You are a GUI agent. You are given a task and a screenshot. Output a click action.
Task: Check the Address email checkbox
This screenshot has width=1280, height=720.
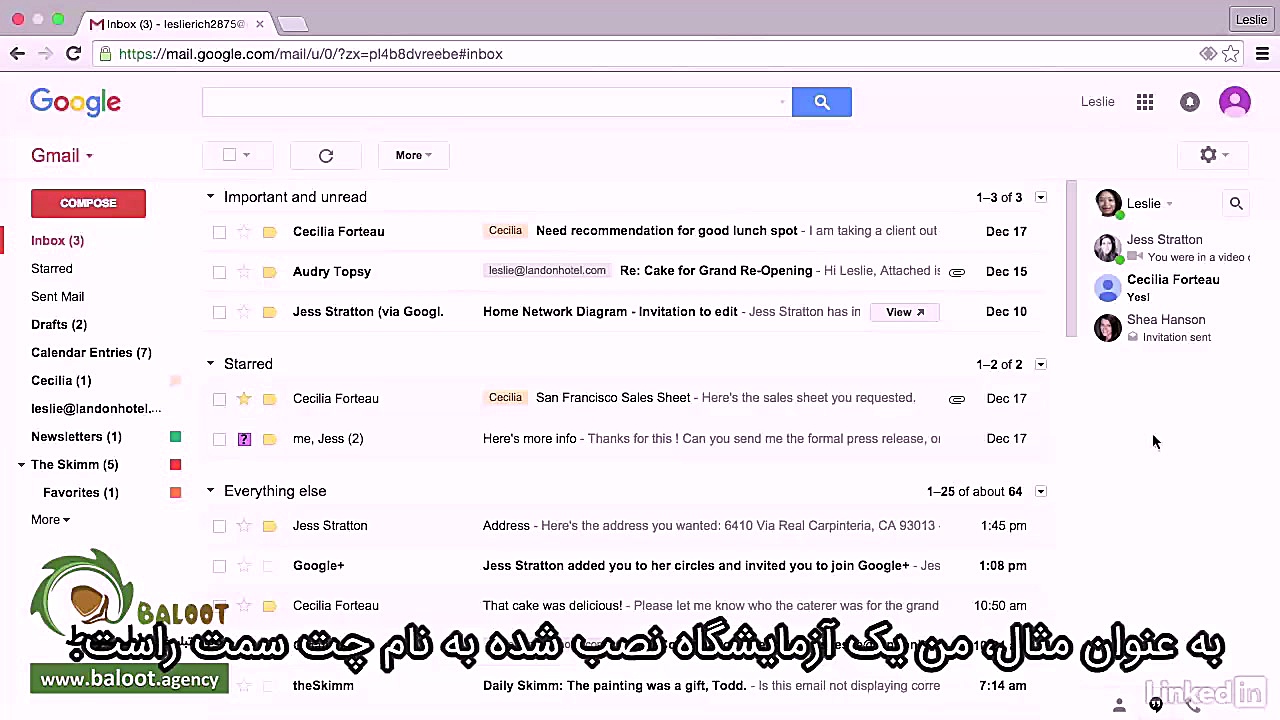[219, 526]
